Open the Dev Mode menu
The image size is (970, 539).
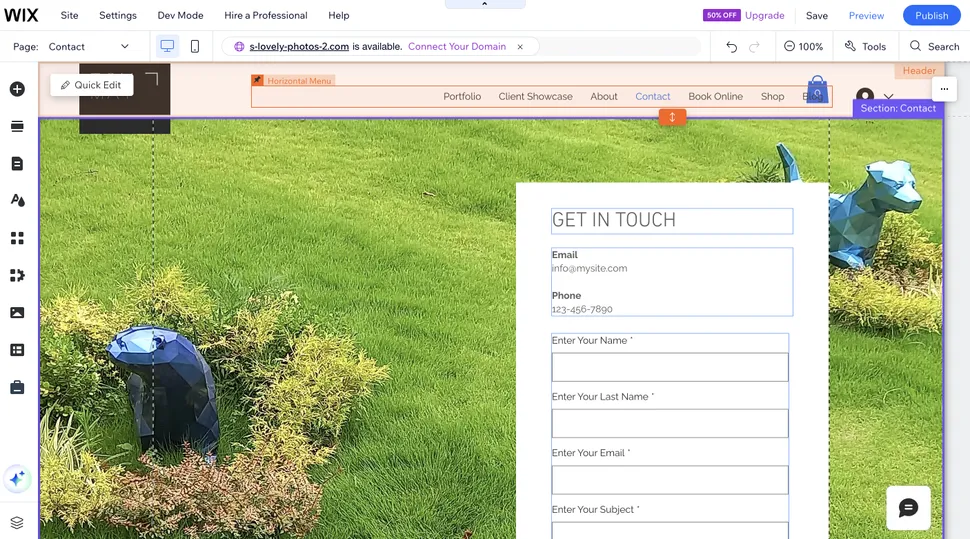[x=180, y=15]
